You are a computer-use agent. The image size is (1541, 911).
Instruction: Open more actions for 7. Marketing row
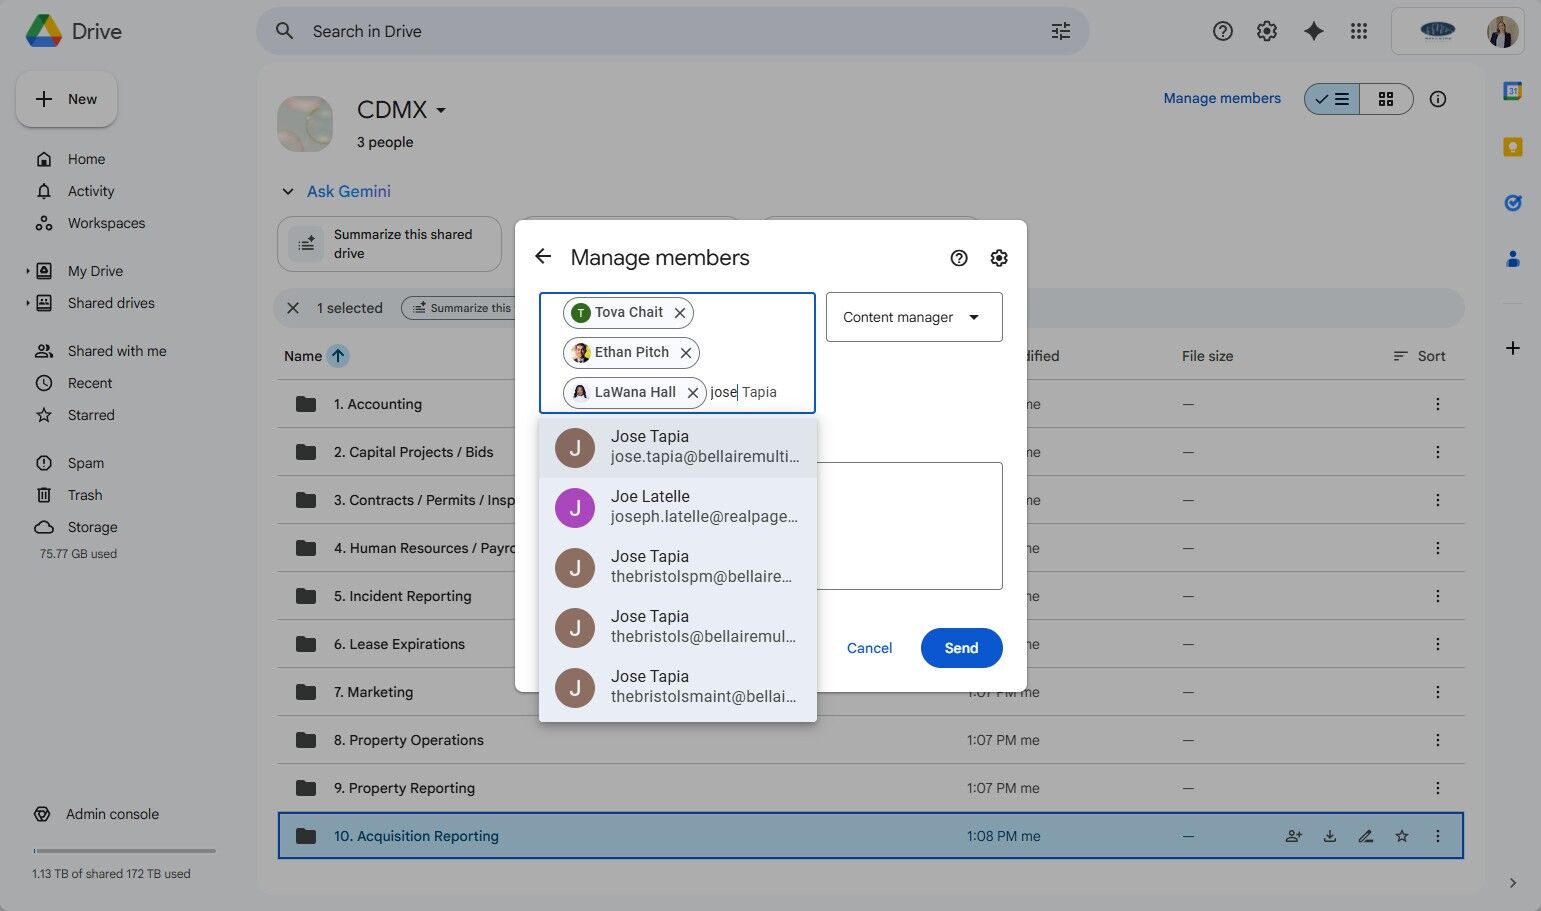click(x=1438, y=692)
